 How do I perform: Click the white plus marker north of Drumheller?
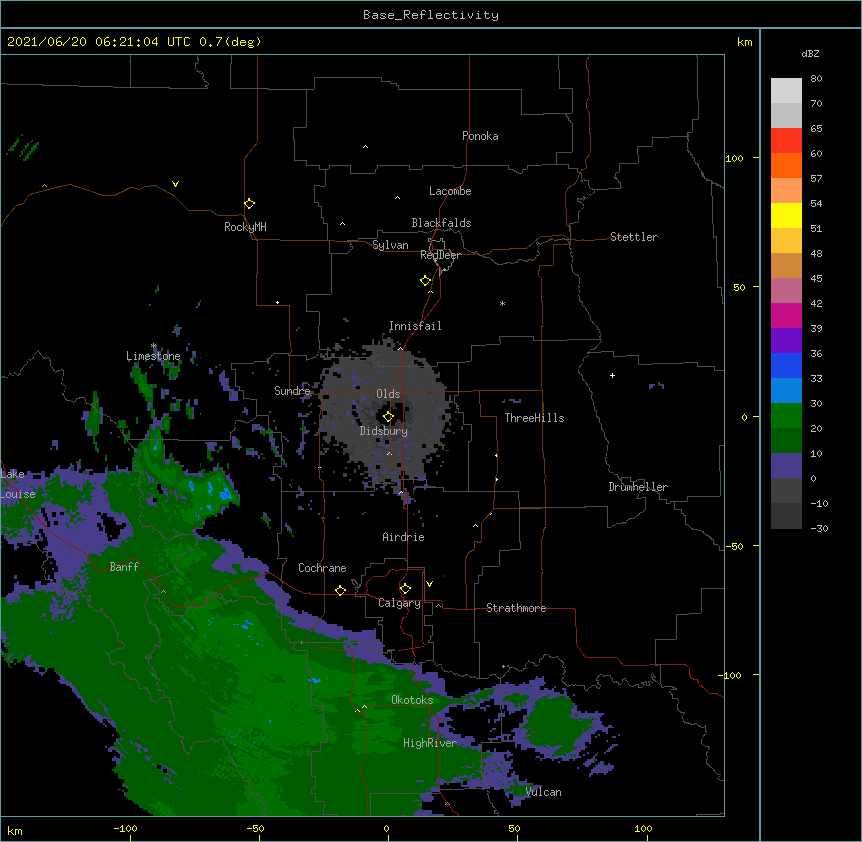tap(612, 375)
